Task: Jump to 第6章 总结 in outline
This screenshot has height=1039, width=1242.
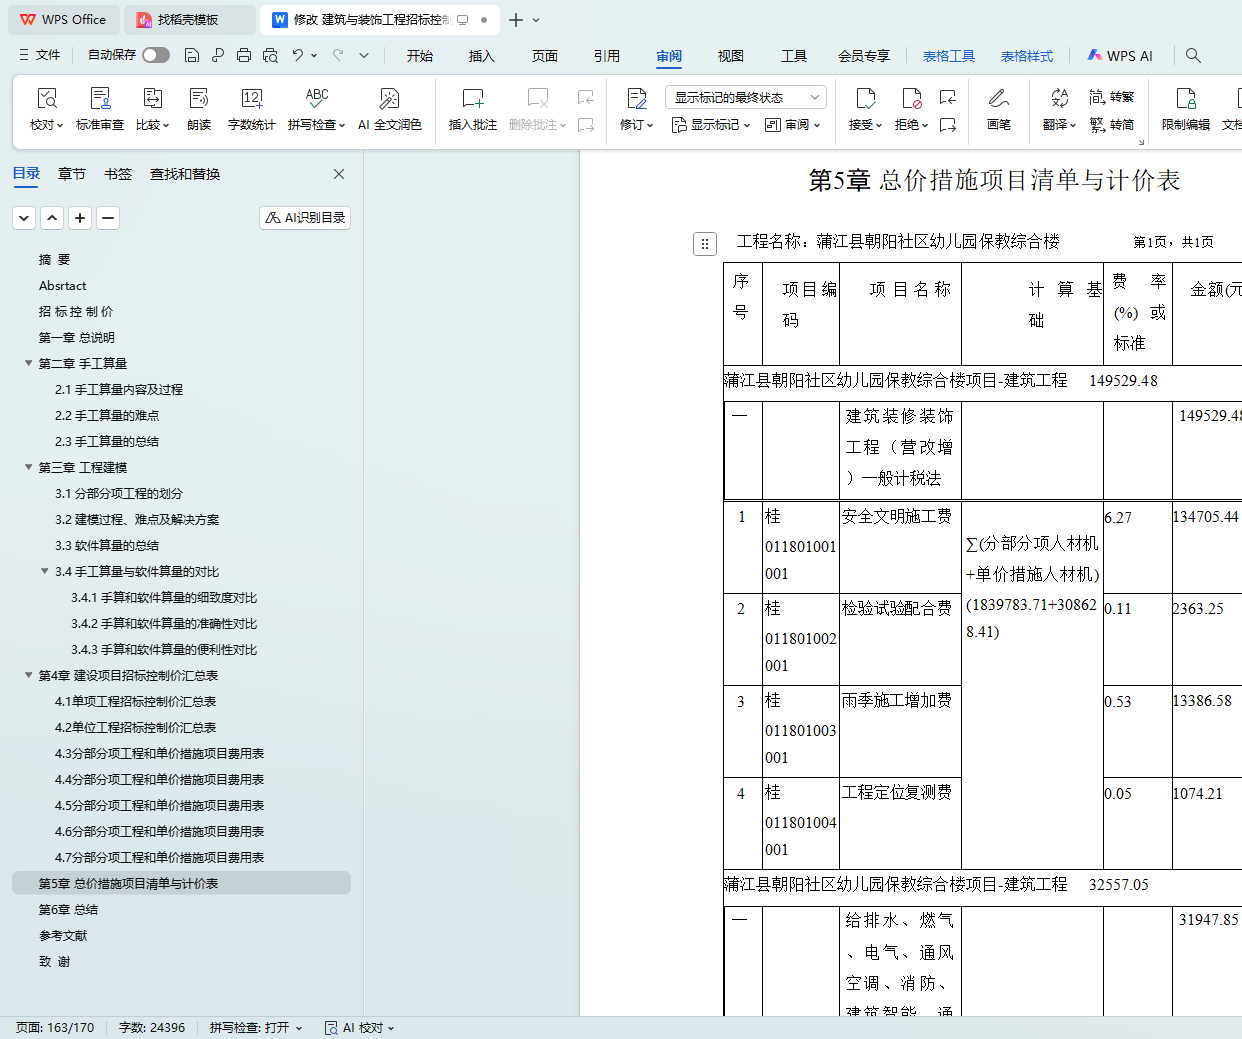Action: point(68,910)
